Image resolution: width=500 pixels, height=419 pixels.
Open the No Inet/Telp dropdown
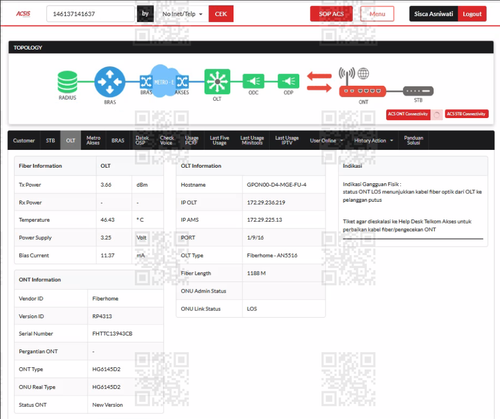coord(182,14)
